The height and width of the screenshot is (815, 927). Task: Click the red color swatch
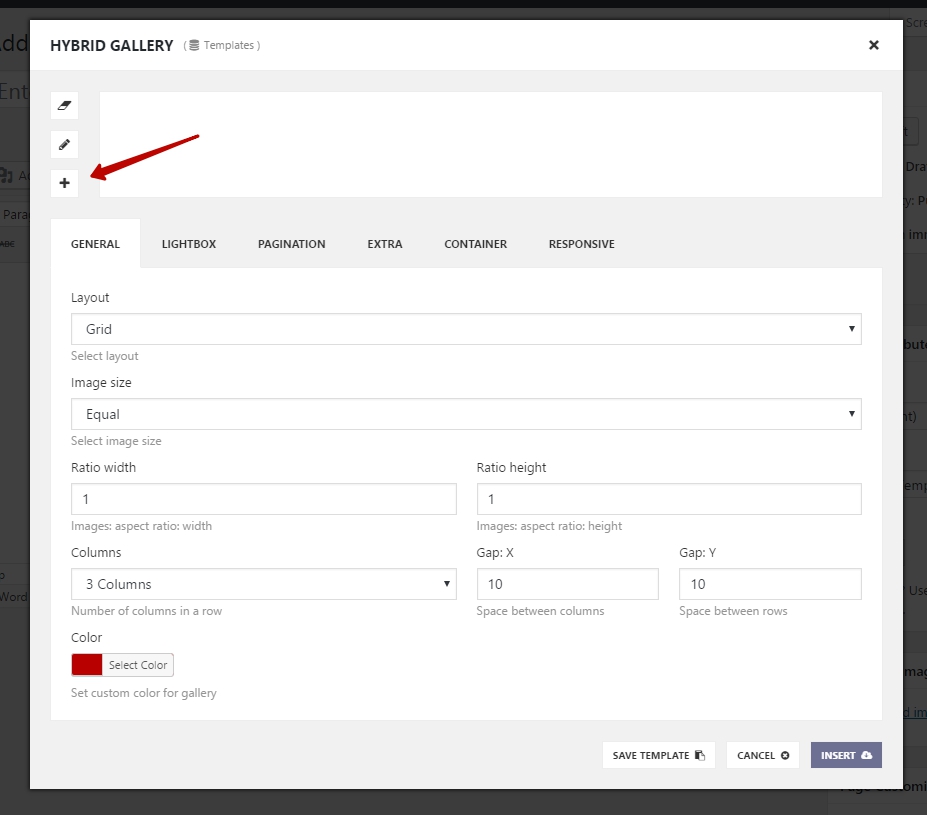point(87,665)
